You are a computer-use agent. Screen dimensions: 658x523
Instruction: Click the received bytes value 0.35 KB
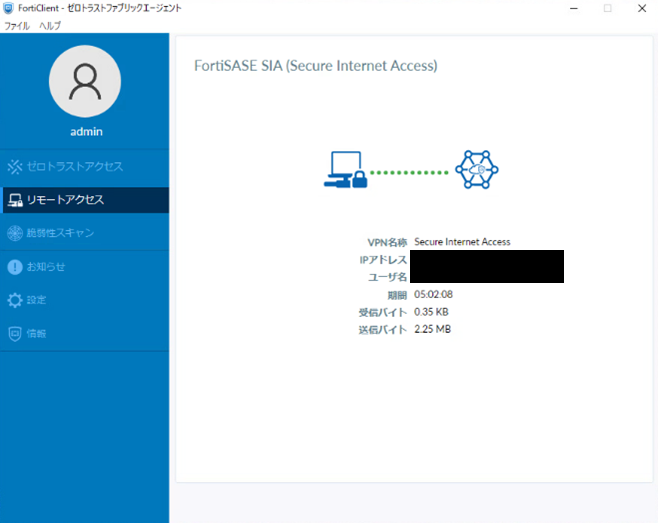tap(431, 312)
